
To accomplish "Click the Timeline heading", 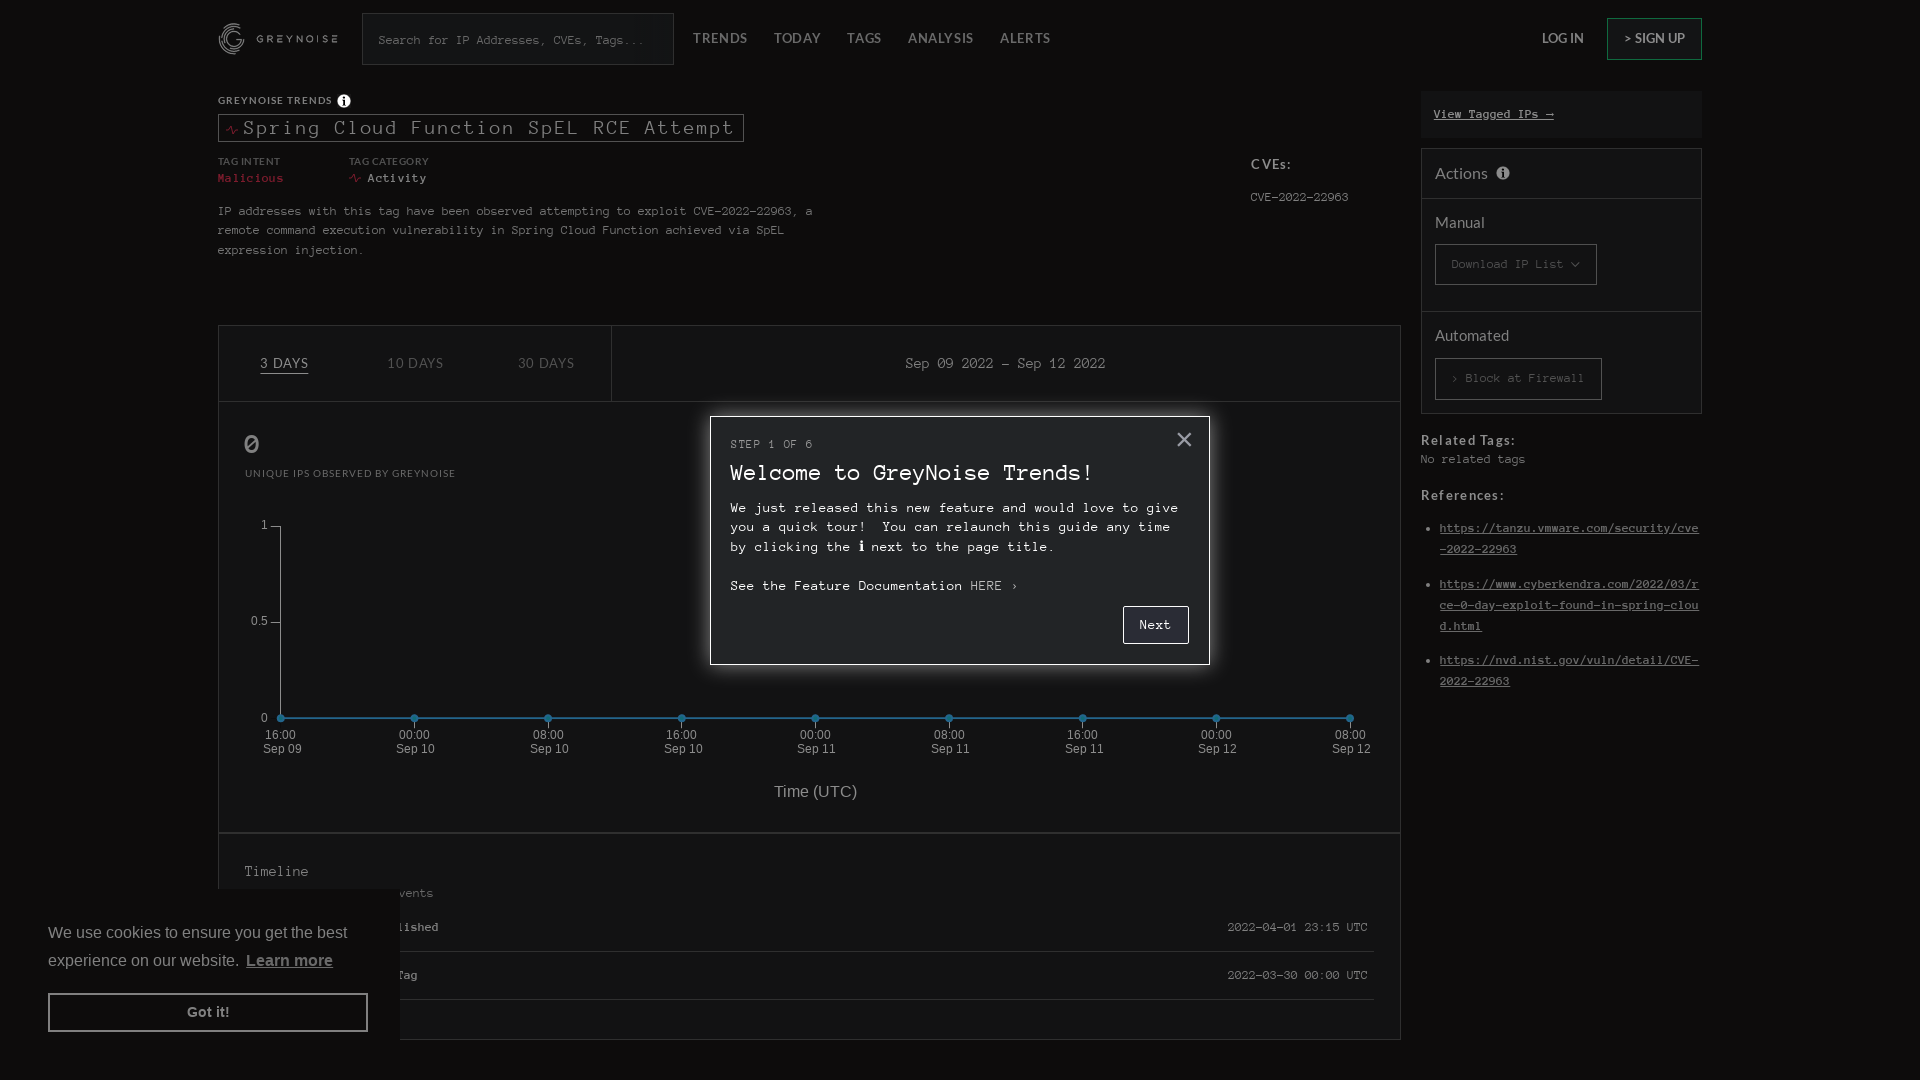I will pos(277,872).
